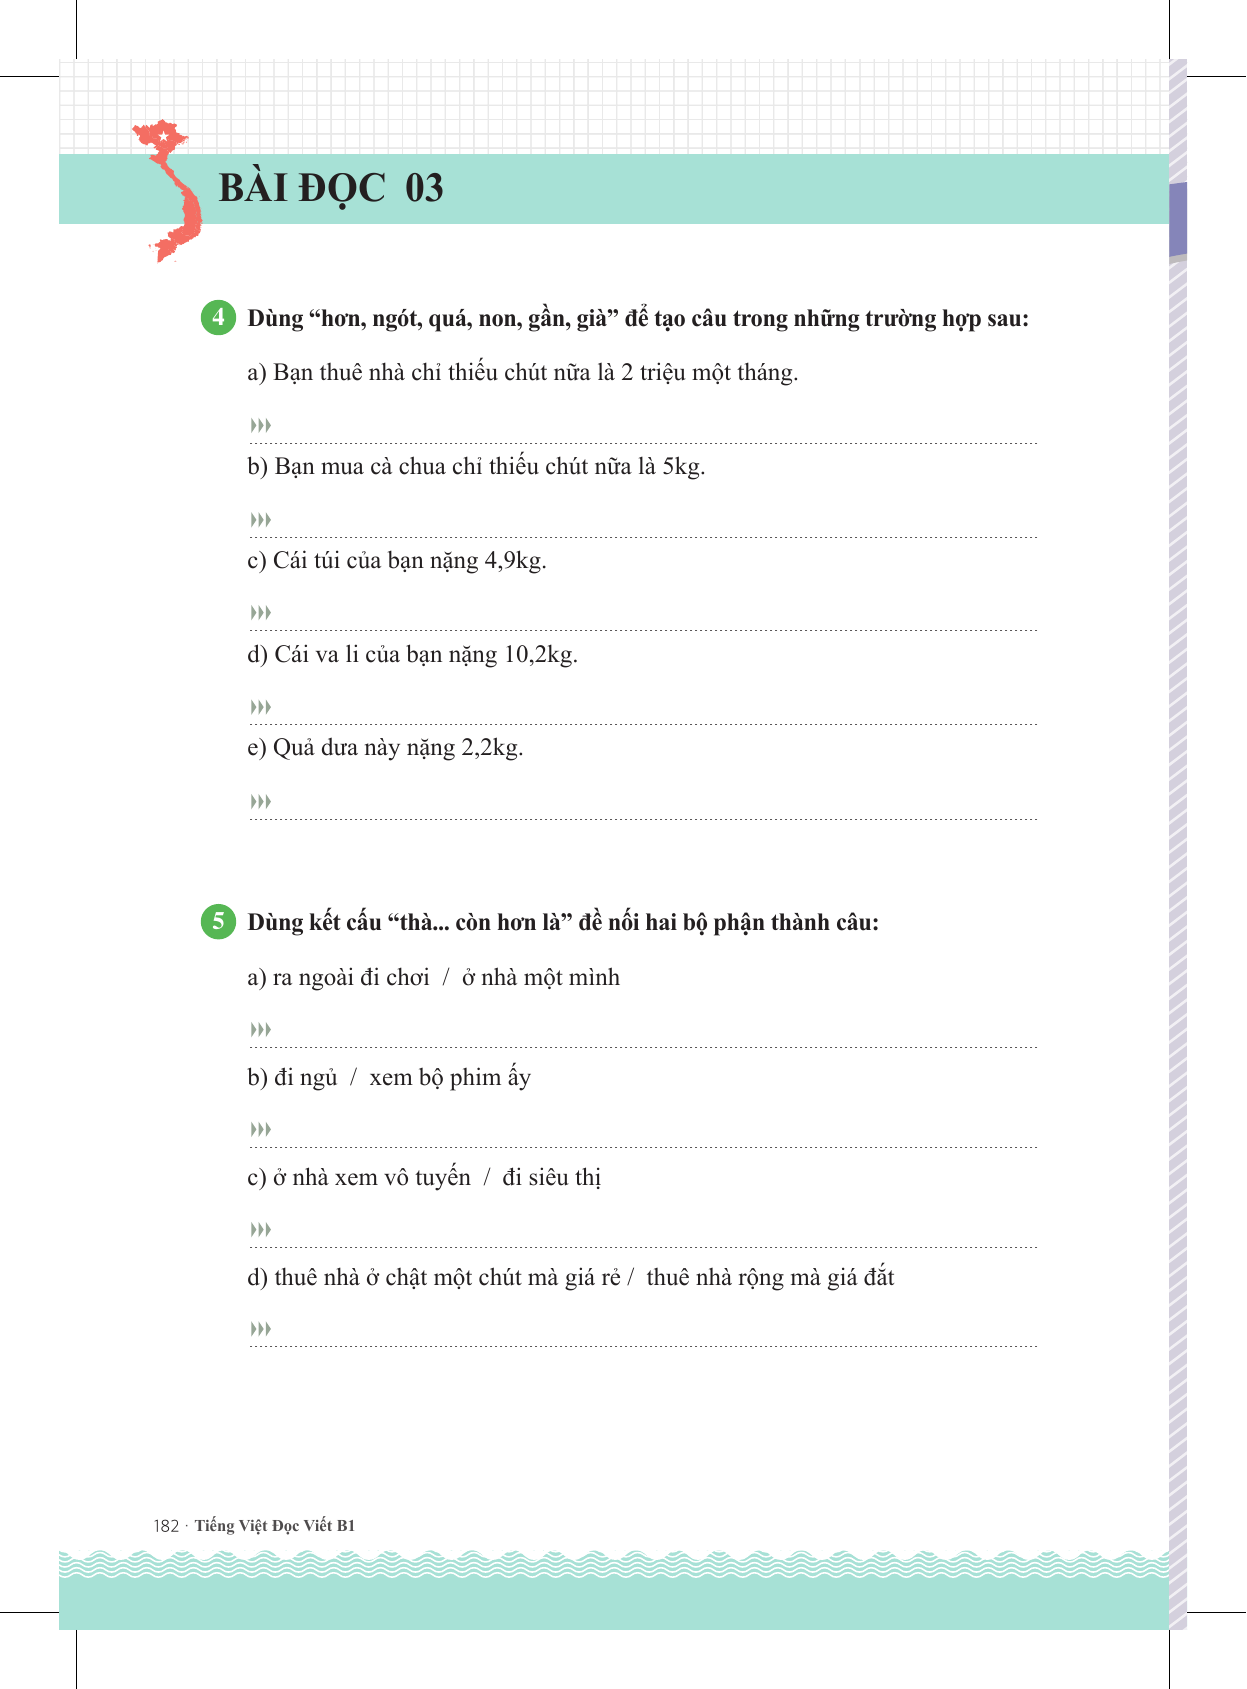
Task: Click the answer line under "ở nhà xem vô tuyến"
Action: 650,1239
